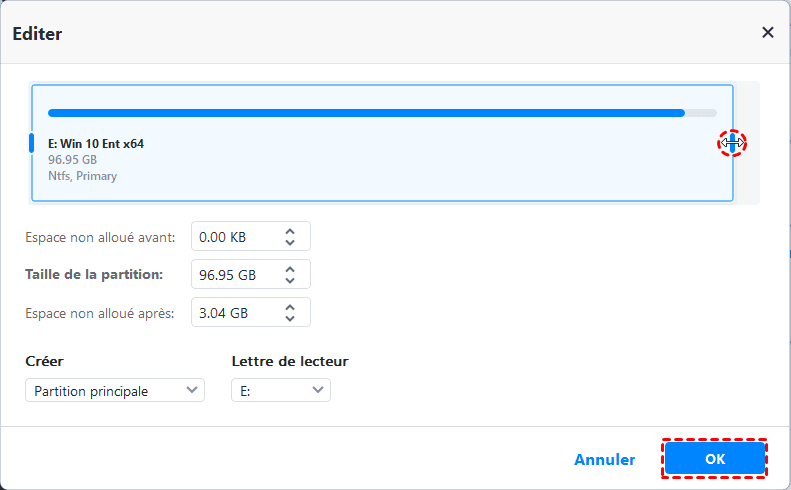Click the Taille de la partition field
This screenshot has width=791, height=490.
pyautogui.click(x=234, y=274)
